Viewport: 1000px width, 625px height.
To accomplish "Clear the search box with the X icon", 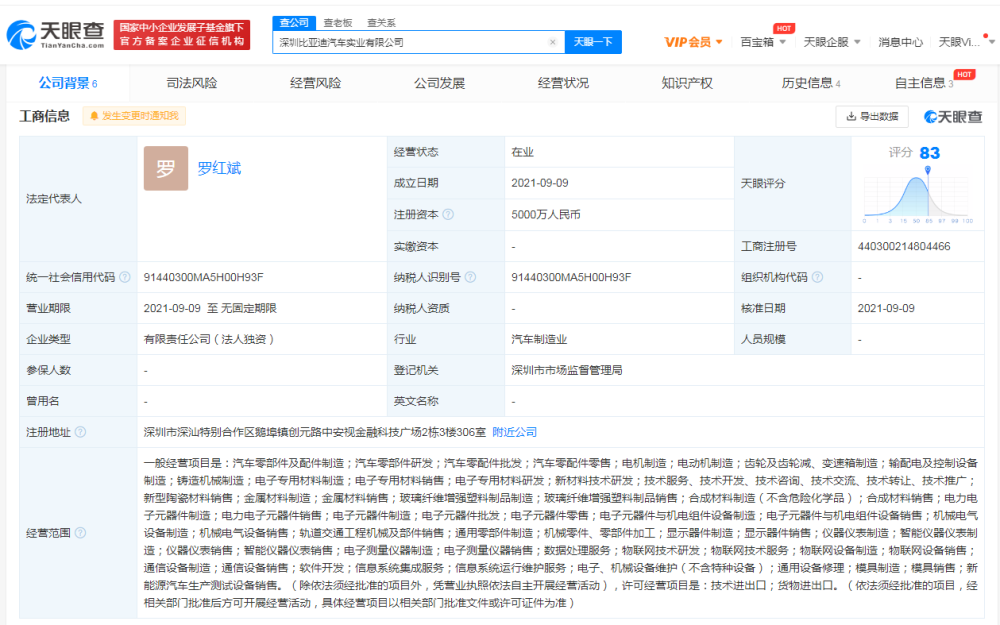I will click(x=552, y=42).
